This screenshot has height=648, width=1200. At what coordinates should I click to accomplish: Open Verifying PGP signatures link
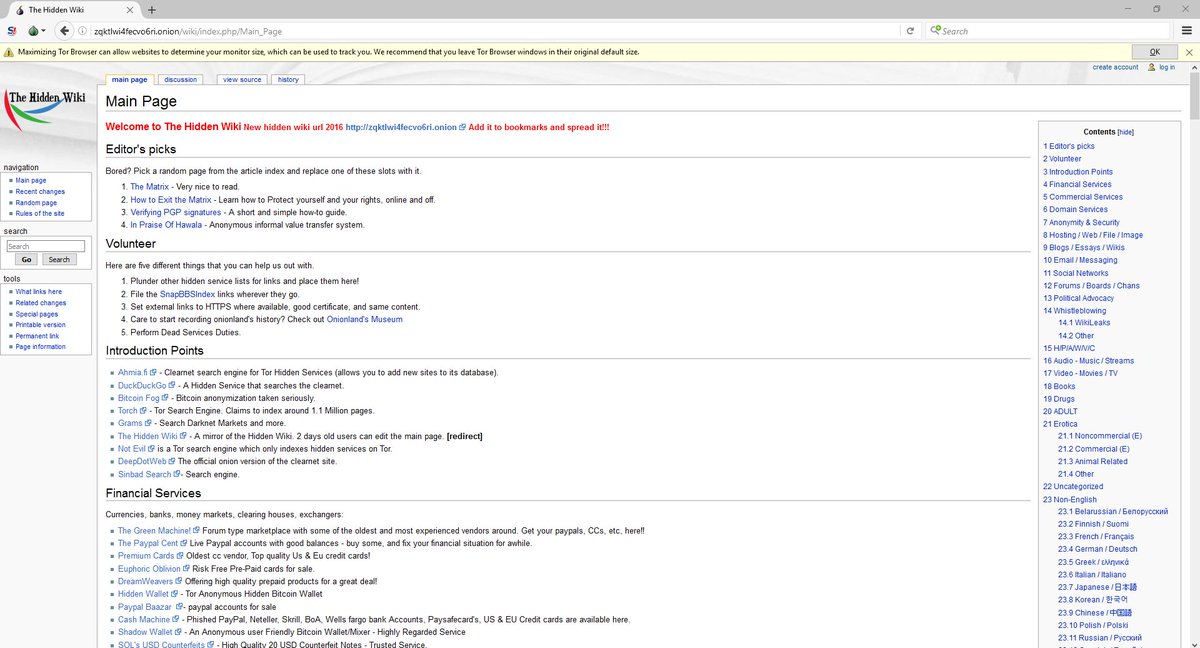point(175,212)
